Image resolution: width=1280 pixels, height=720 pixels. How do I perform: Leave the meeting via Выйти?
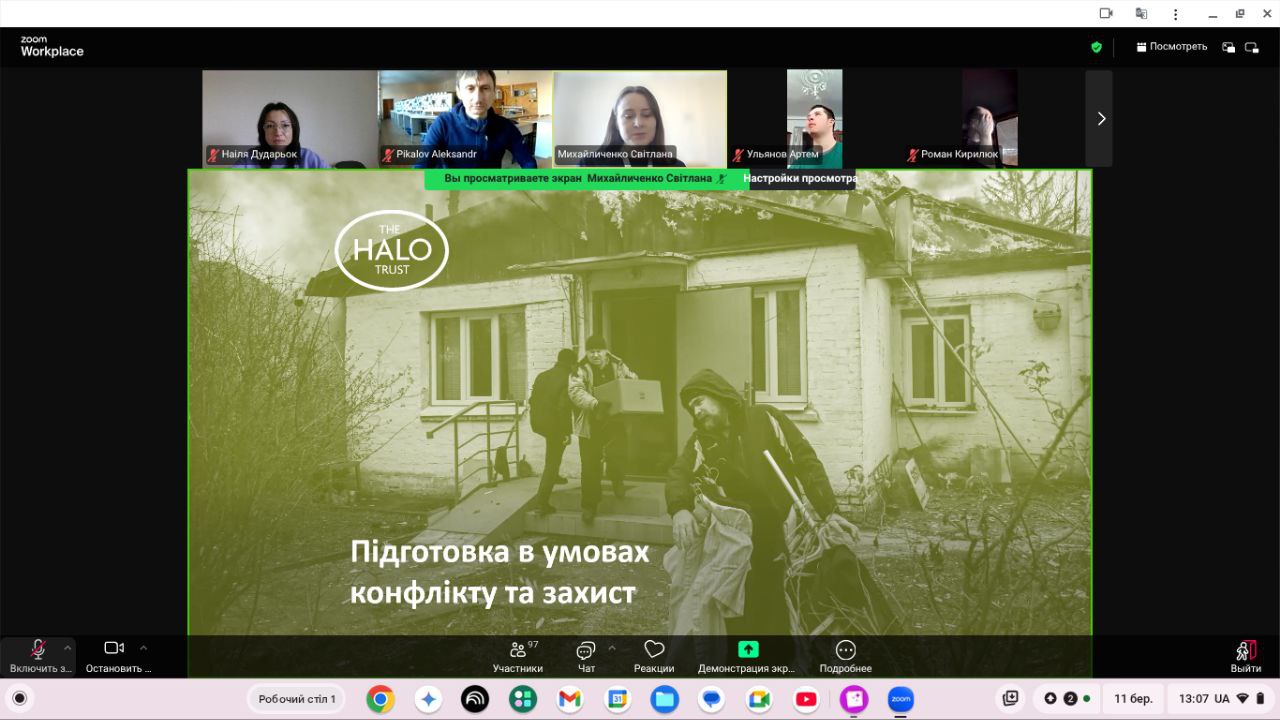[1245, 655]
